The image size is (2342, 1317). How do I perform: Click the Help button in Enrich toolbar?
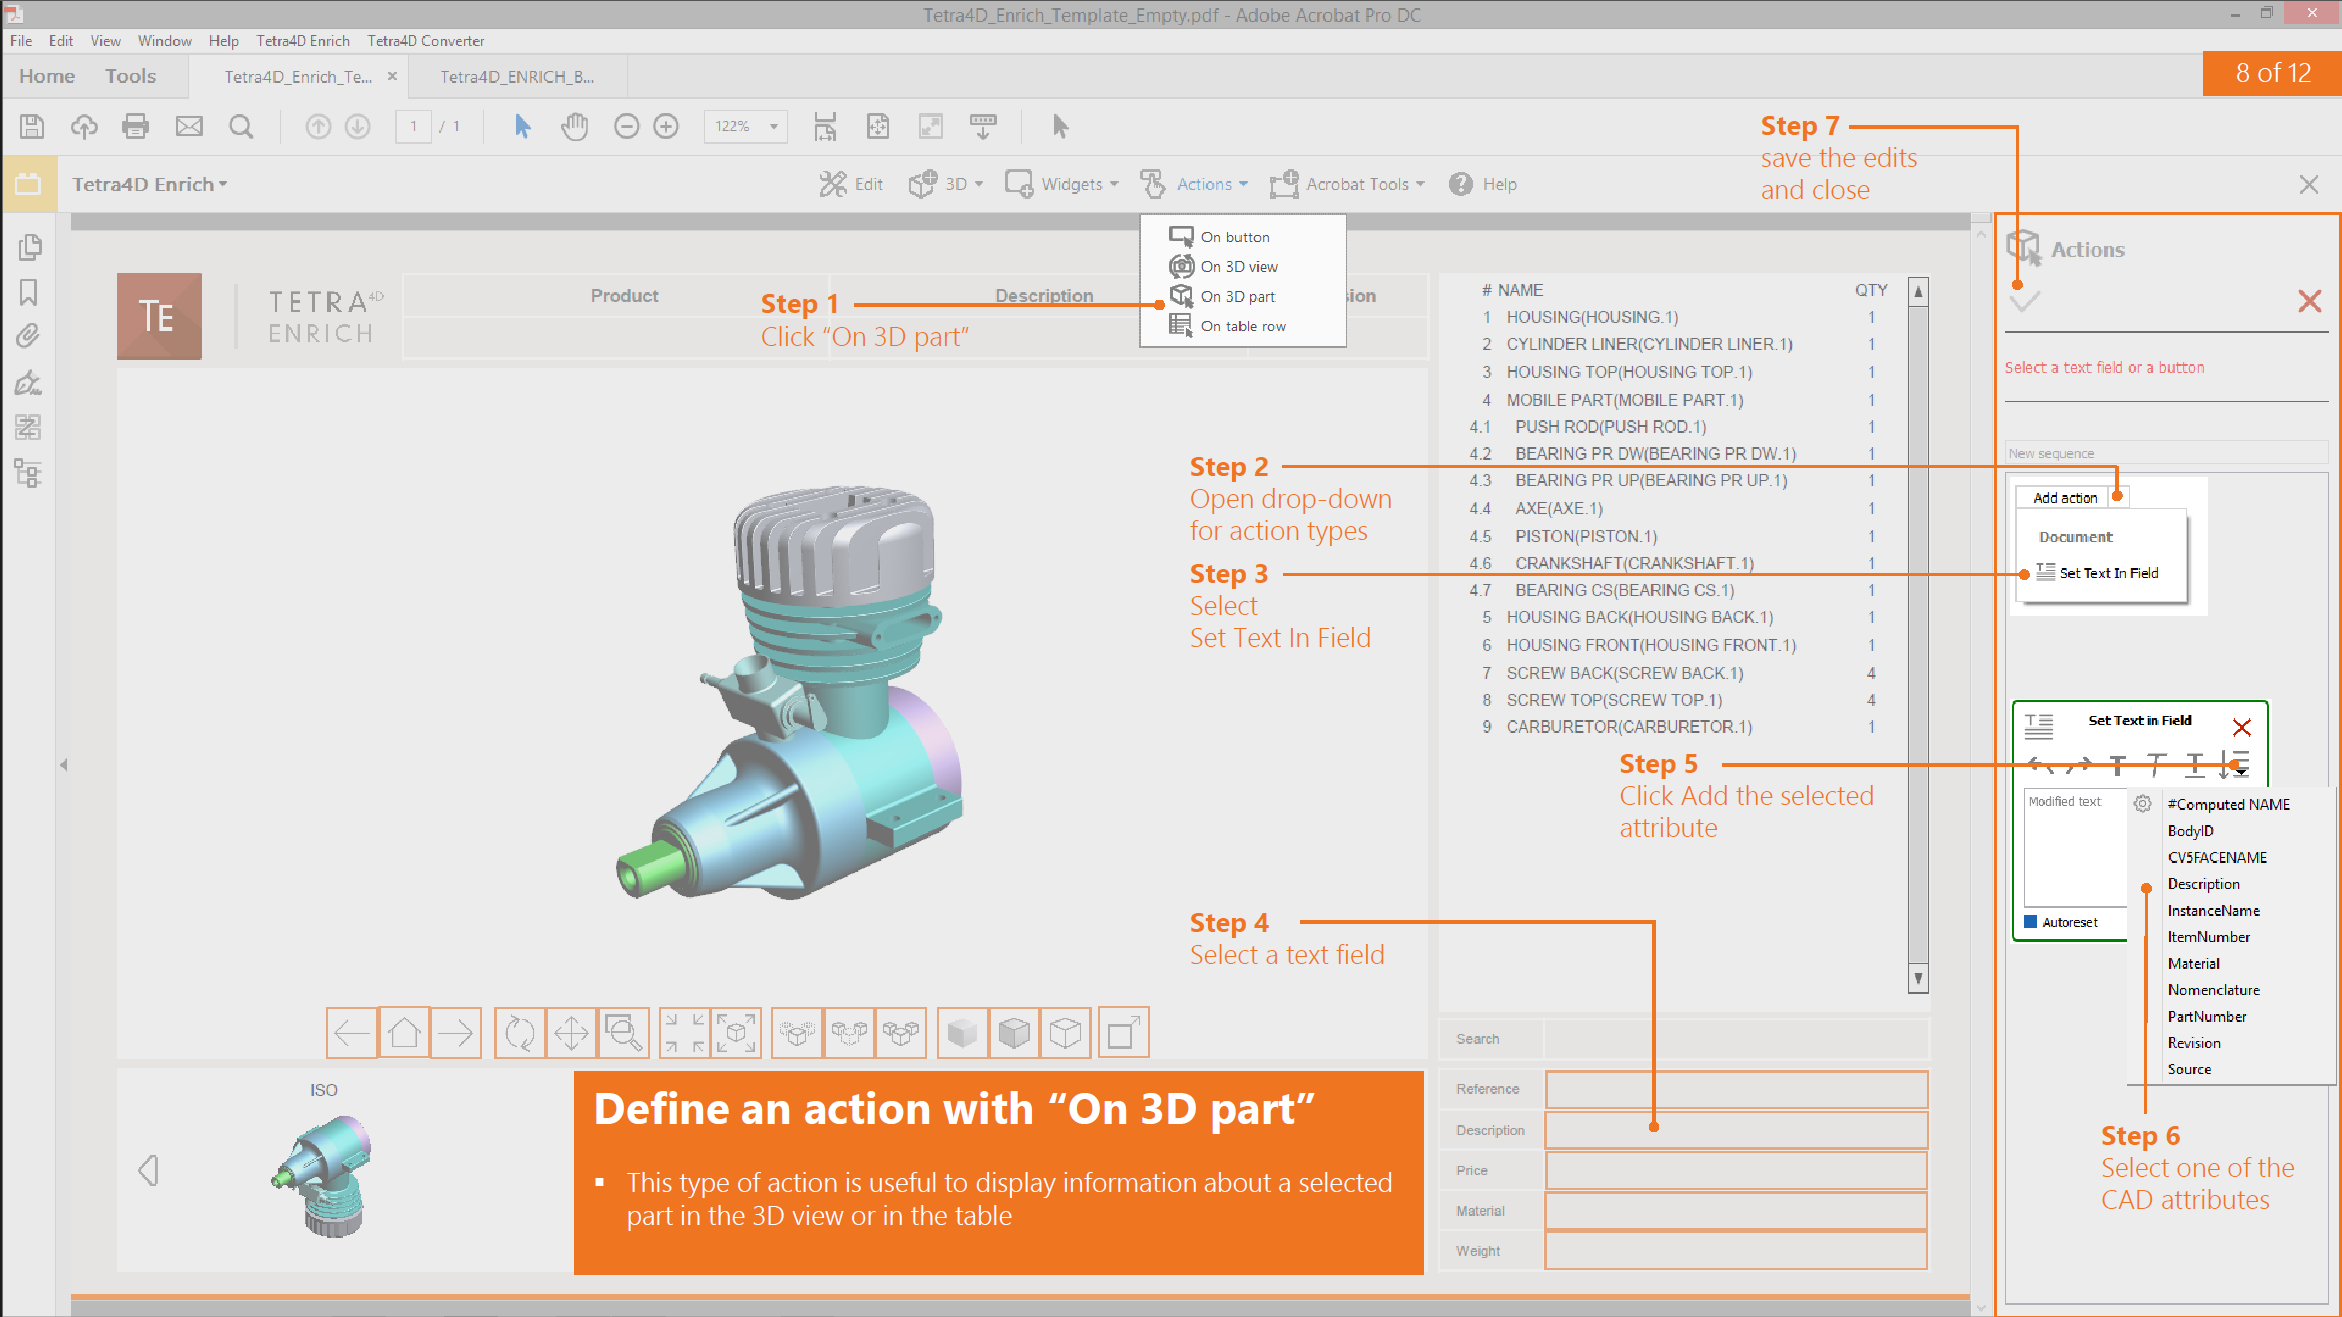[1483, 184]
